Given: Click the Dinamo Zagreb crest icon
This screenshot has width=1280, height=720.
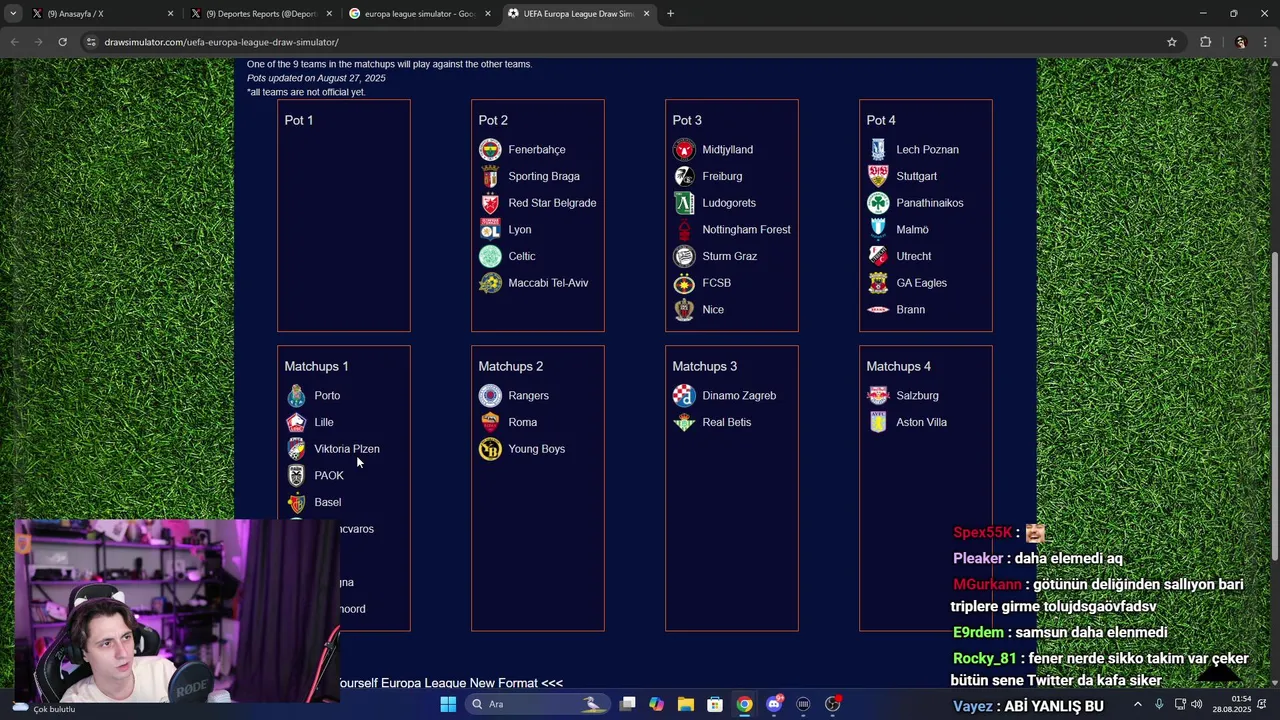Looking at the screenshot, I should [x=684, y=396].
